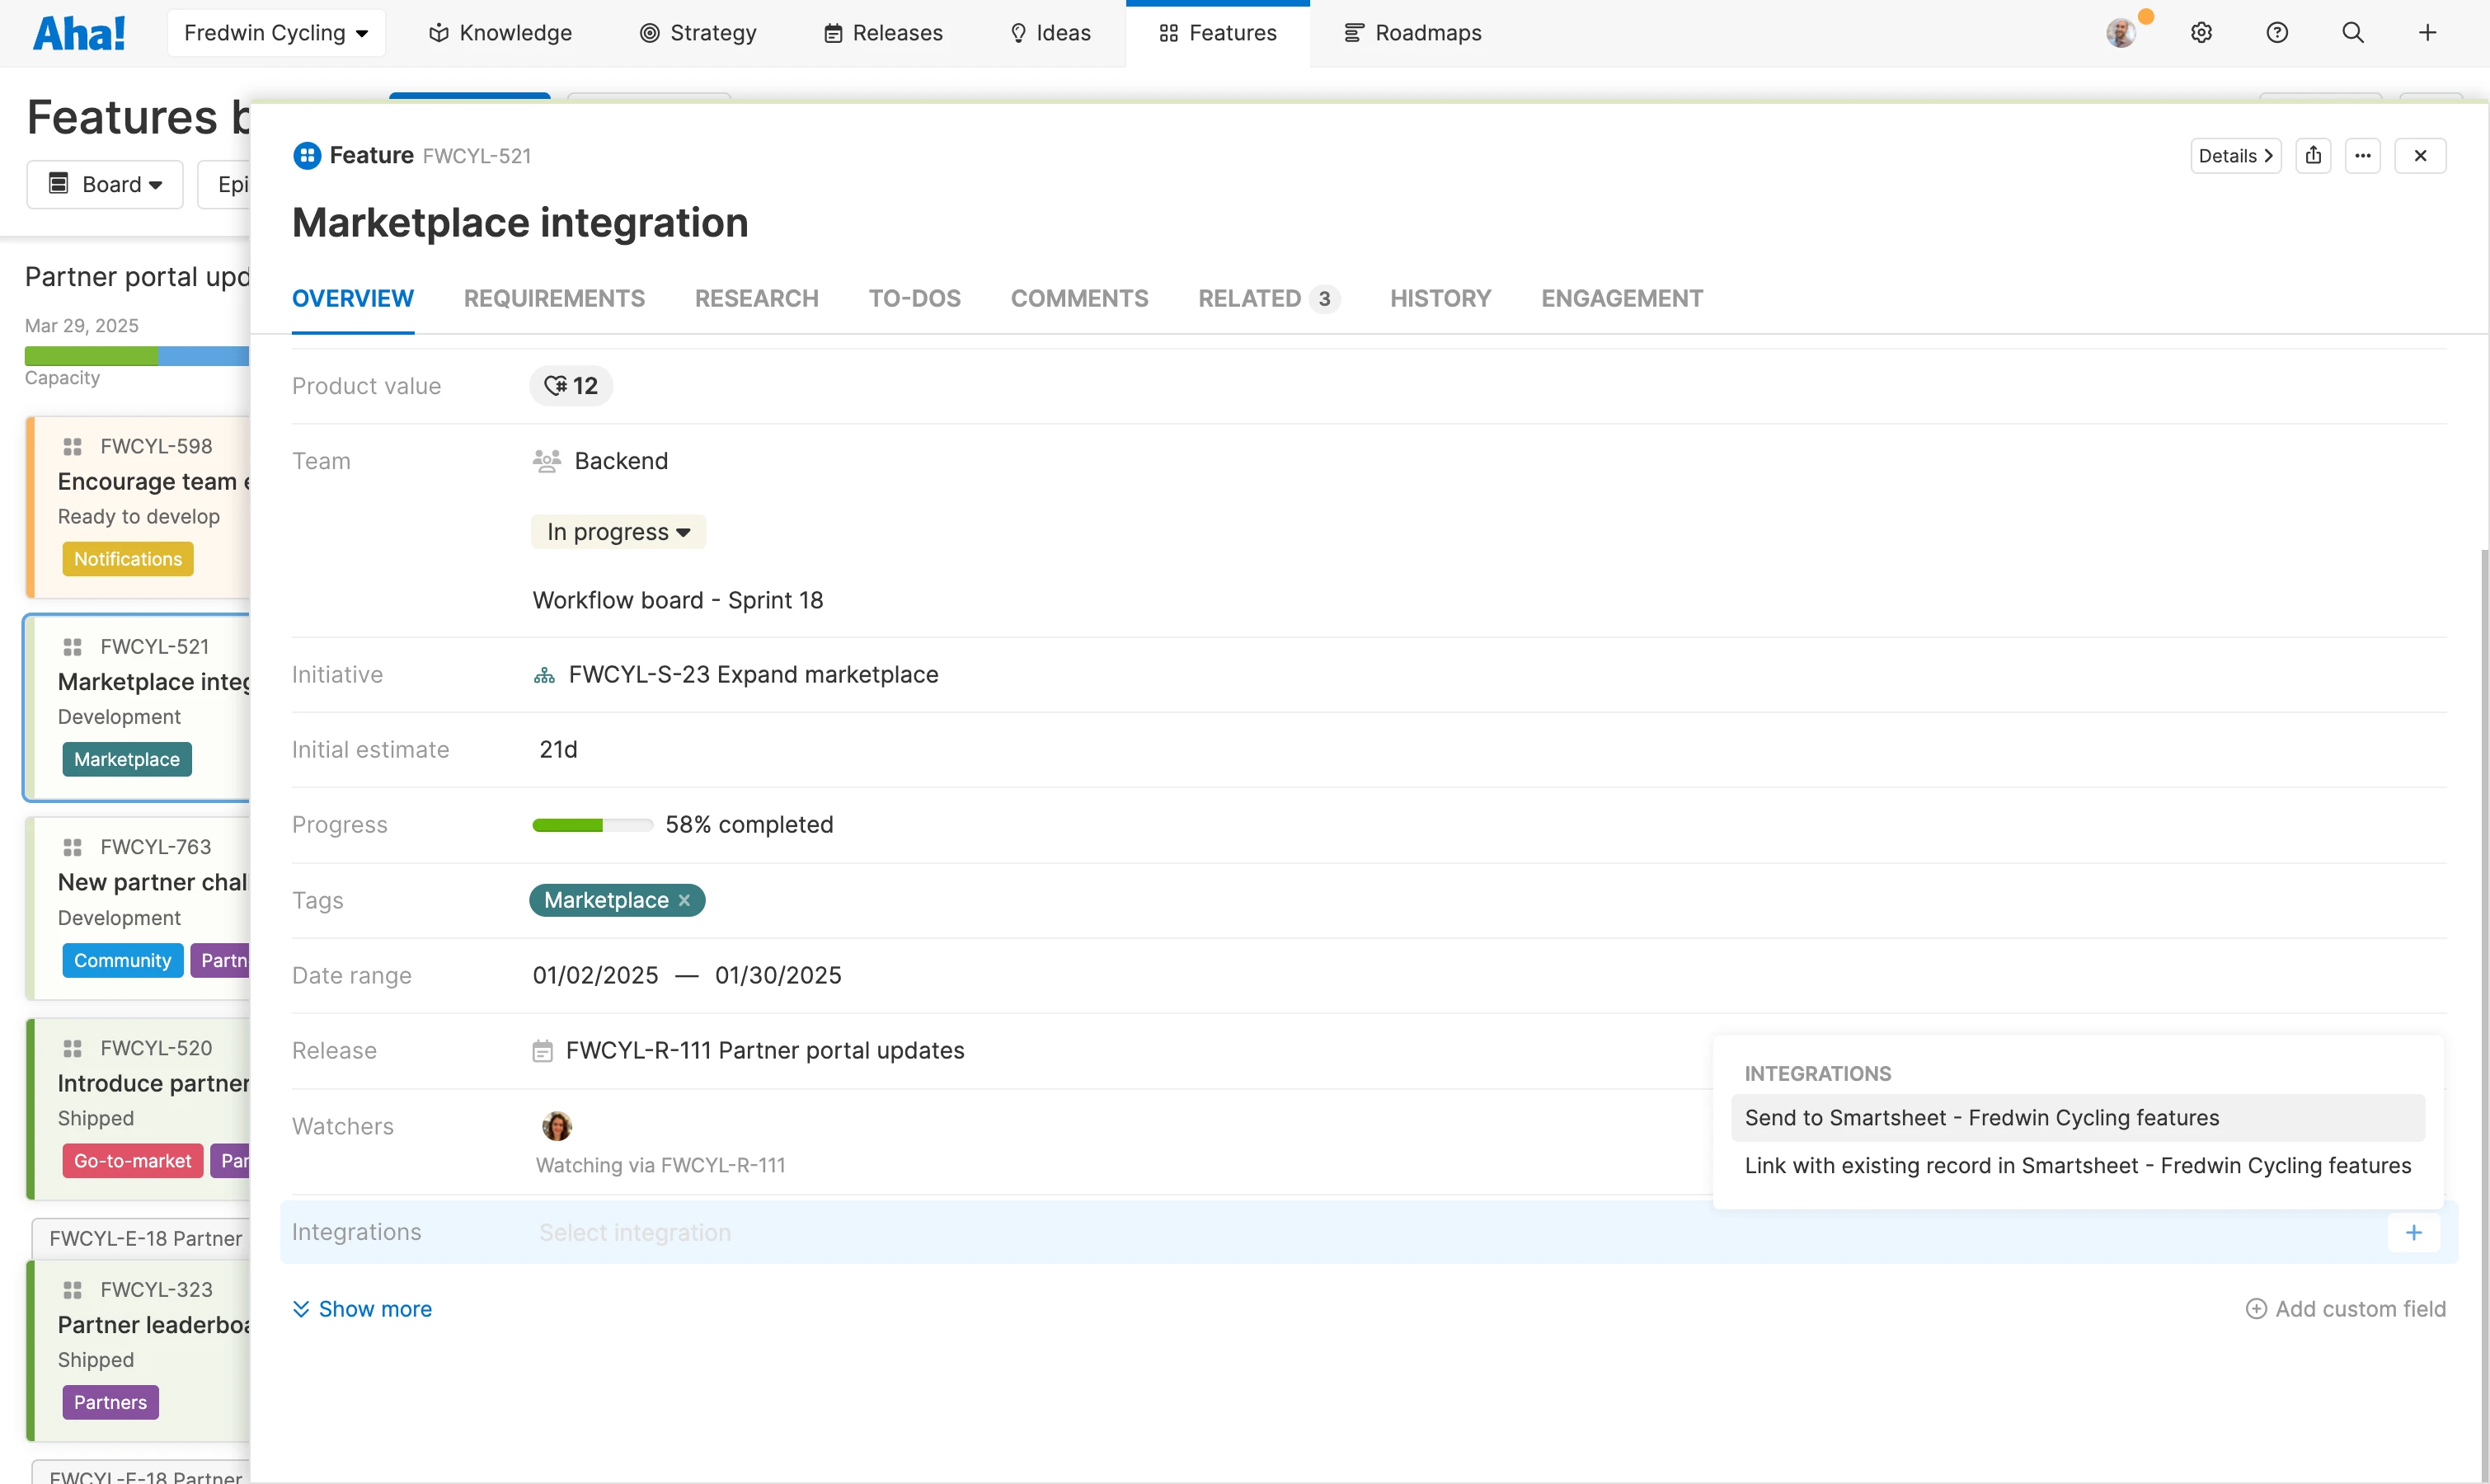This screenshot has width=2490, height=1484.
Task: Click the watcher avatar thumbnail
Action: click(557, 1126)
